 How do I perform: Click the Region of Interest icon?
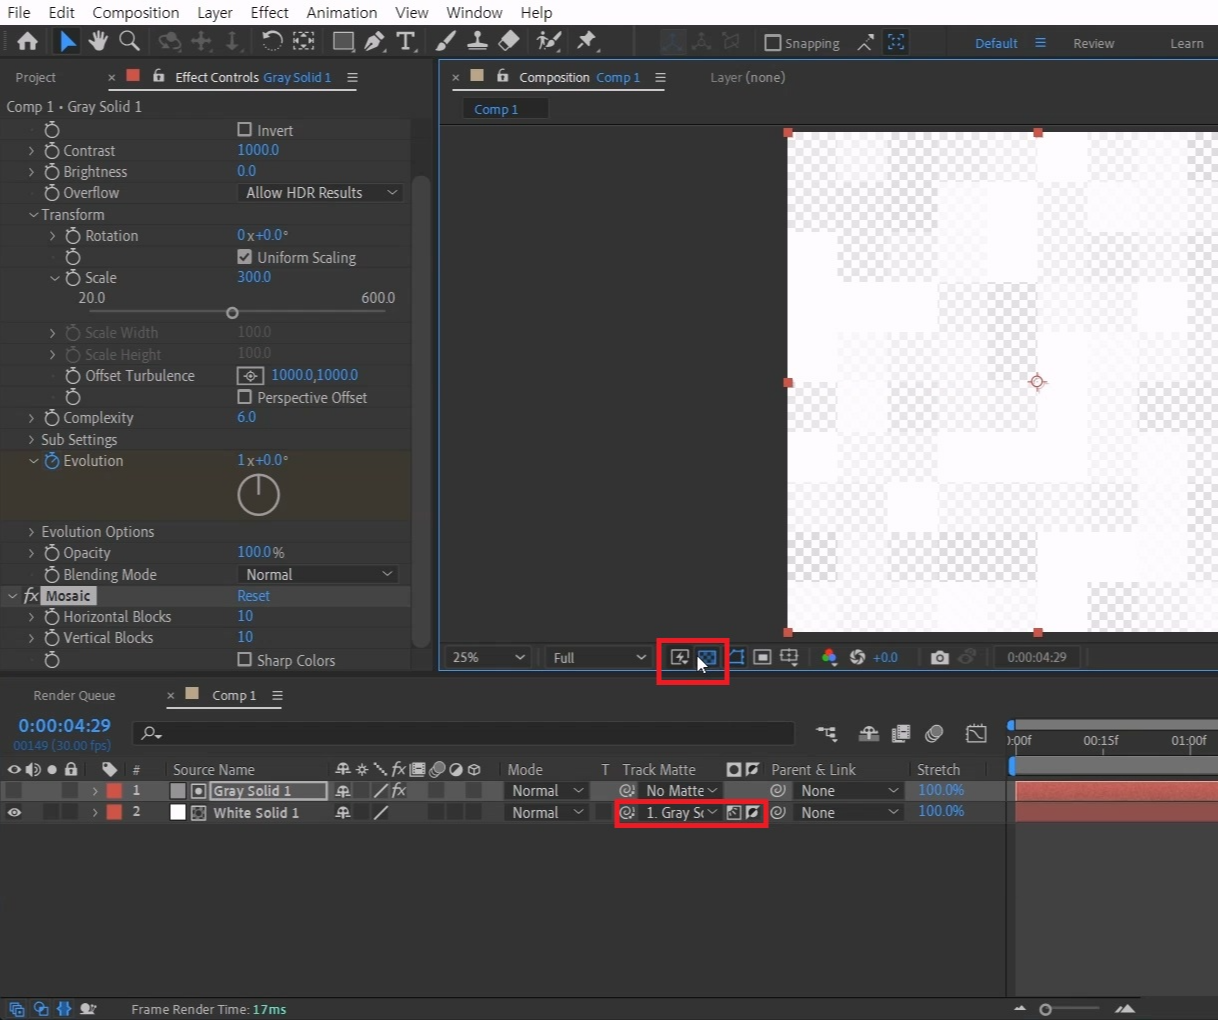(x=762, y=657)
